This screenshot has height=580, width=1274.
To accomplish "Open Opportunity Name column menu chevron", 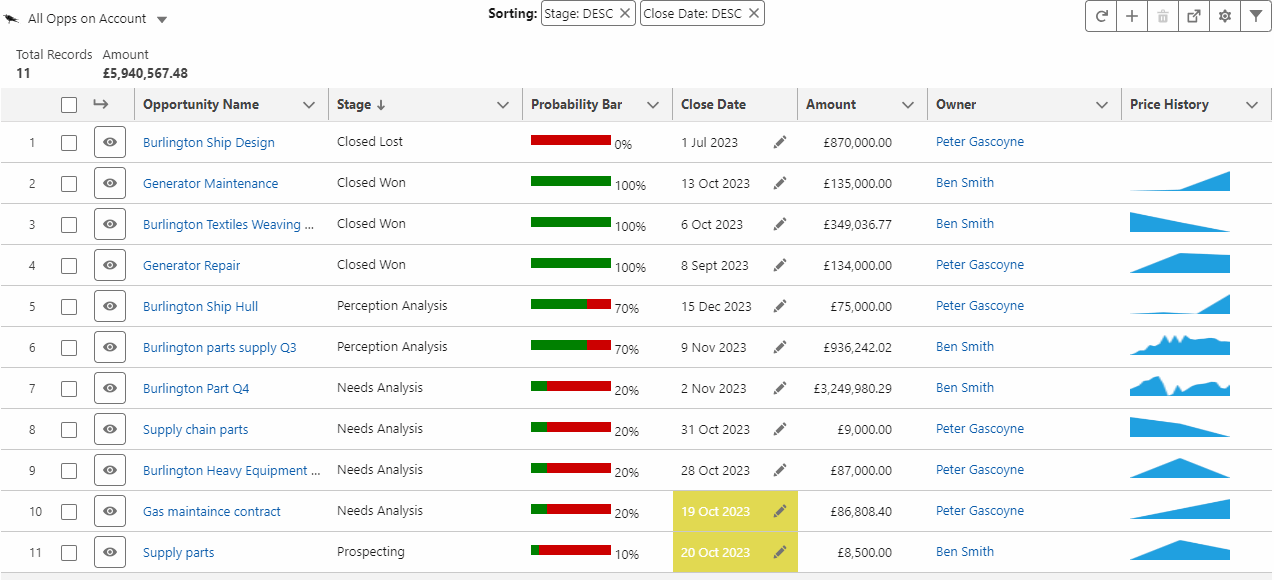I will (309, 105).
